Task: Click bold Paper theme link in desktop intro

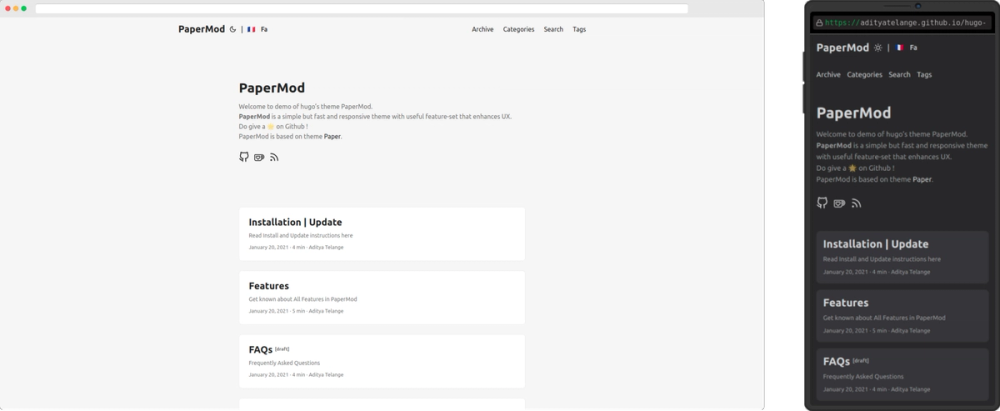Action: click(332, 137)
